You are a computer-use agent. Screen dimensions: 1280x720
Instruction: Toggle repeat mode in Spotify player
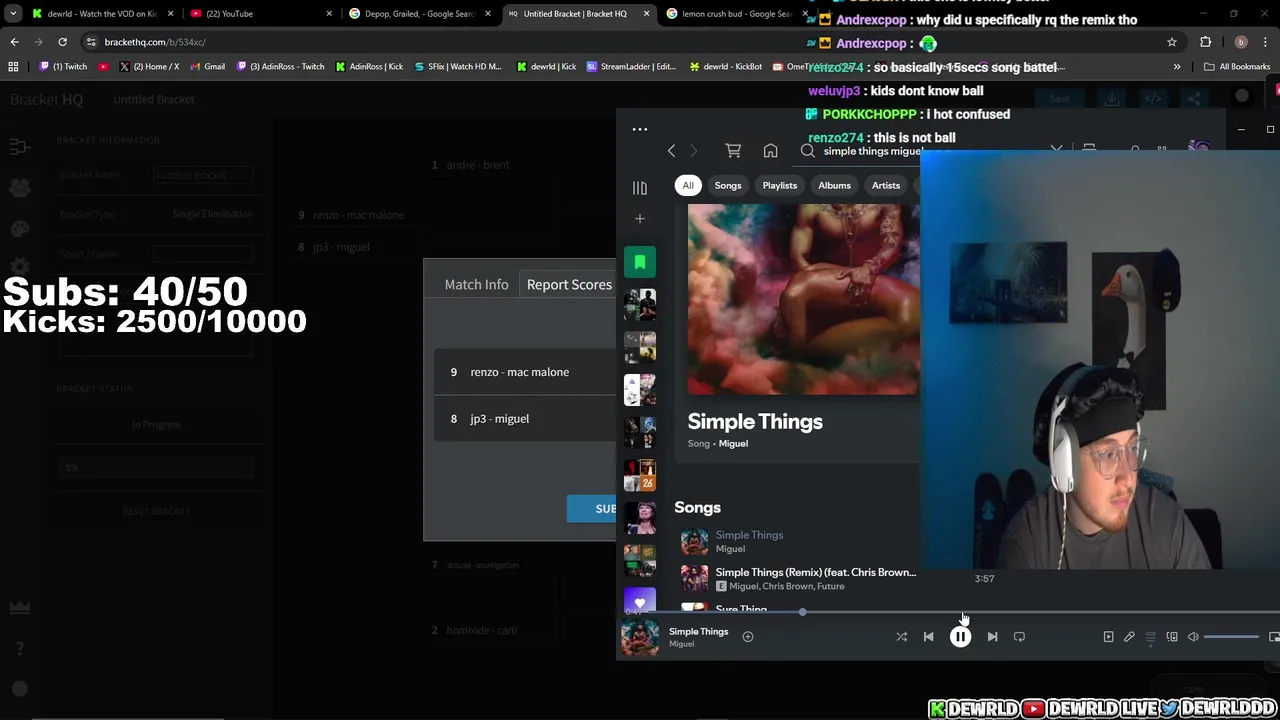(x=1019, y=637)
